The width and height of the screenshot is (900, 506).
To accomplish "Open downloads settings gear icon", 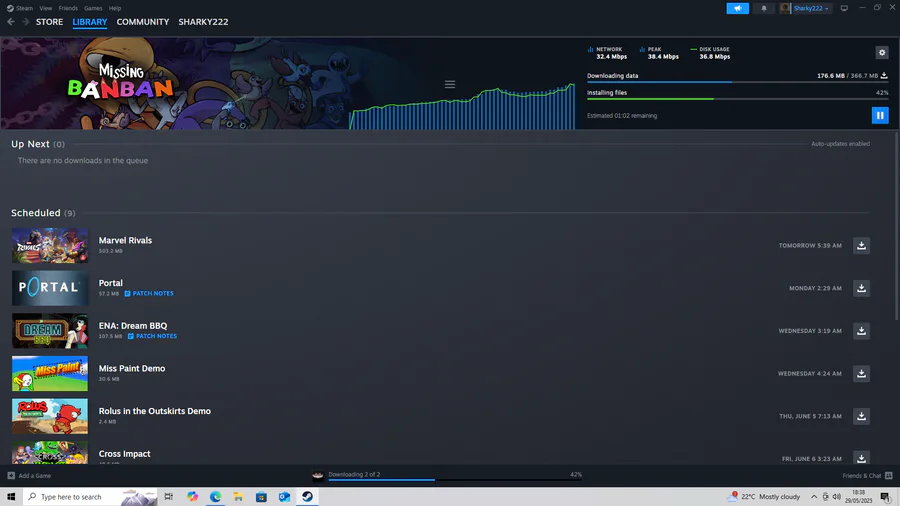I will pyautogui.click(x=882, y=53).
